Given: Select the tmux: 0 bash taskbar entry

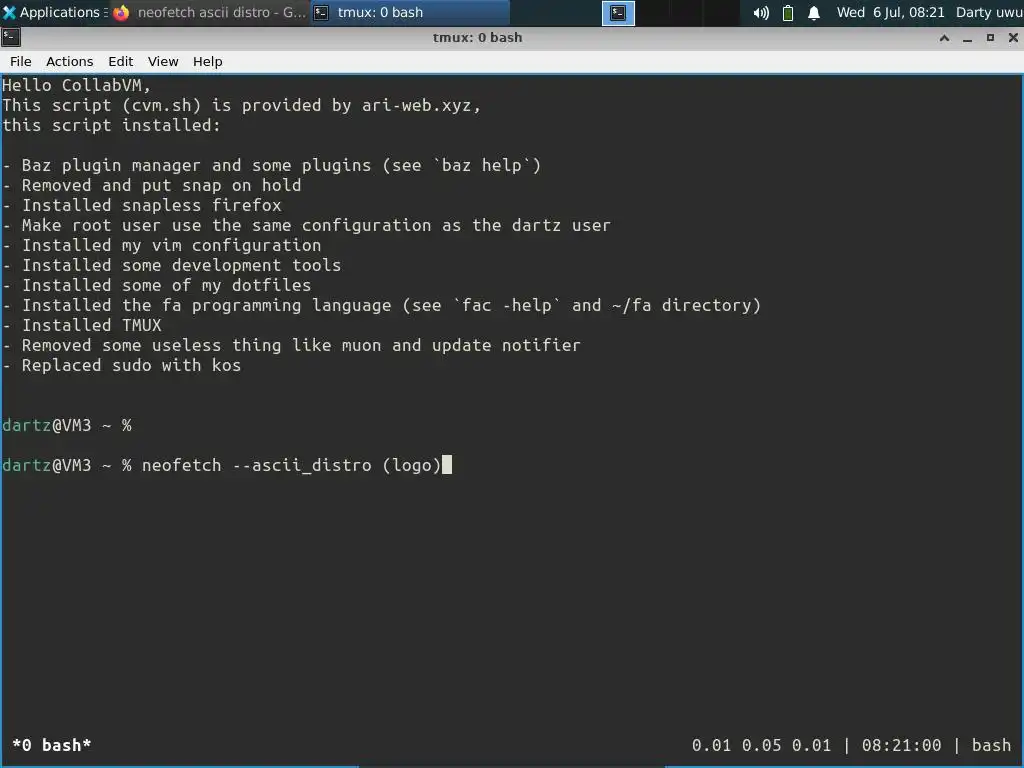Looking at the screenshot, I should pos(408,12).
